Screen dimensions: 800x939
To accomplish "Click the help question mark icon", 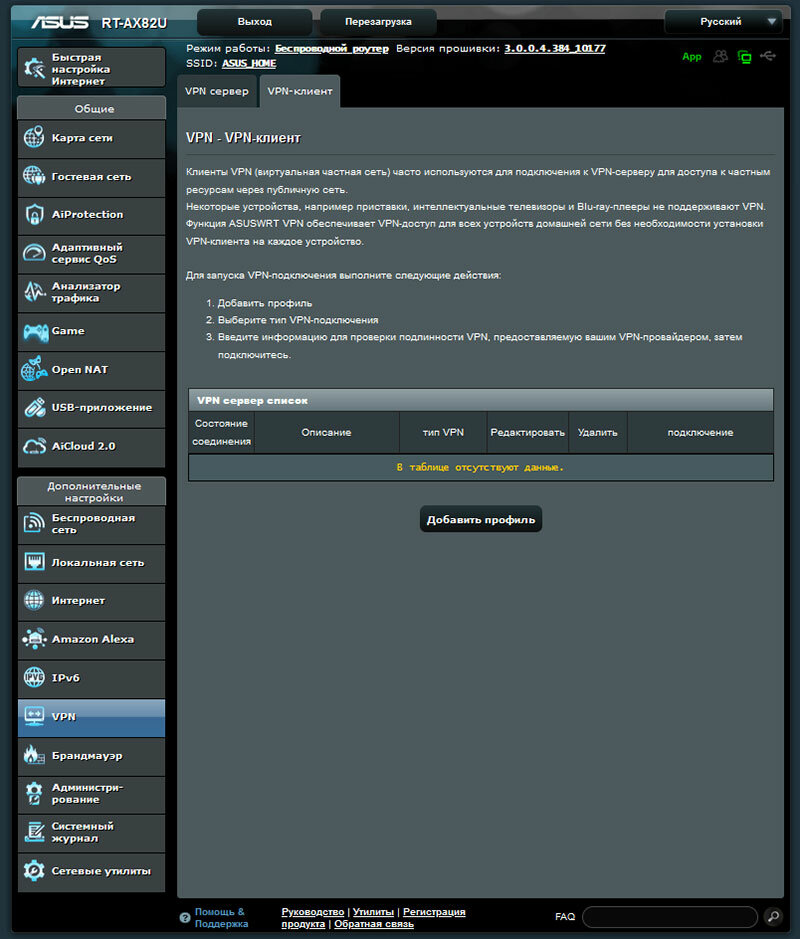I will (184, 917).
